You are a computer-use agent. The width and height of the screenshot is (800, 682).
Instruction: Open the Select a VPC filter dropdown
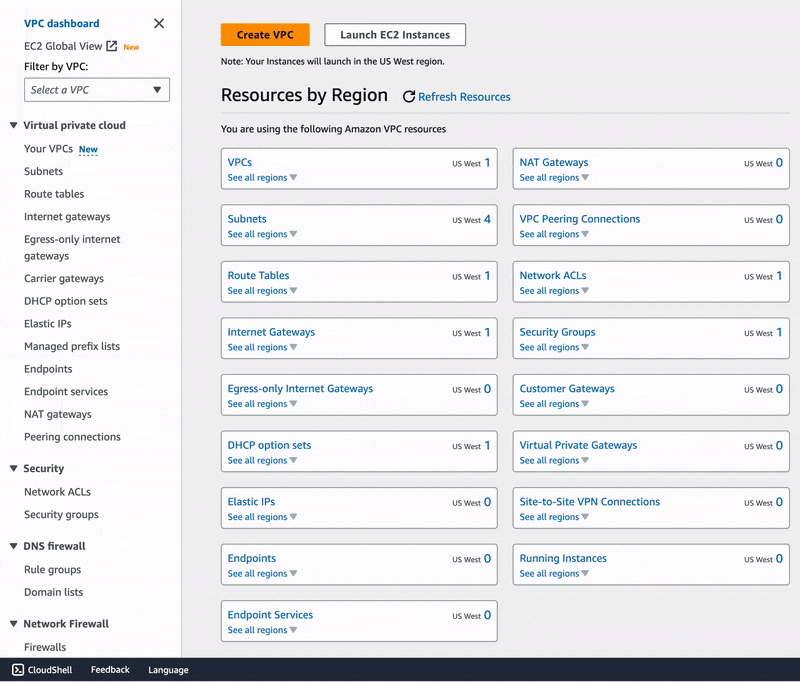pyautogui.click(x=97, y=90)
